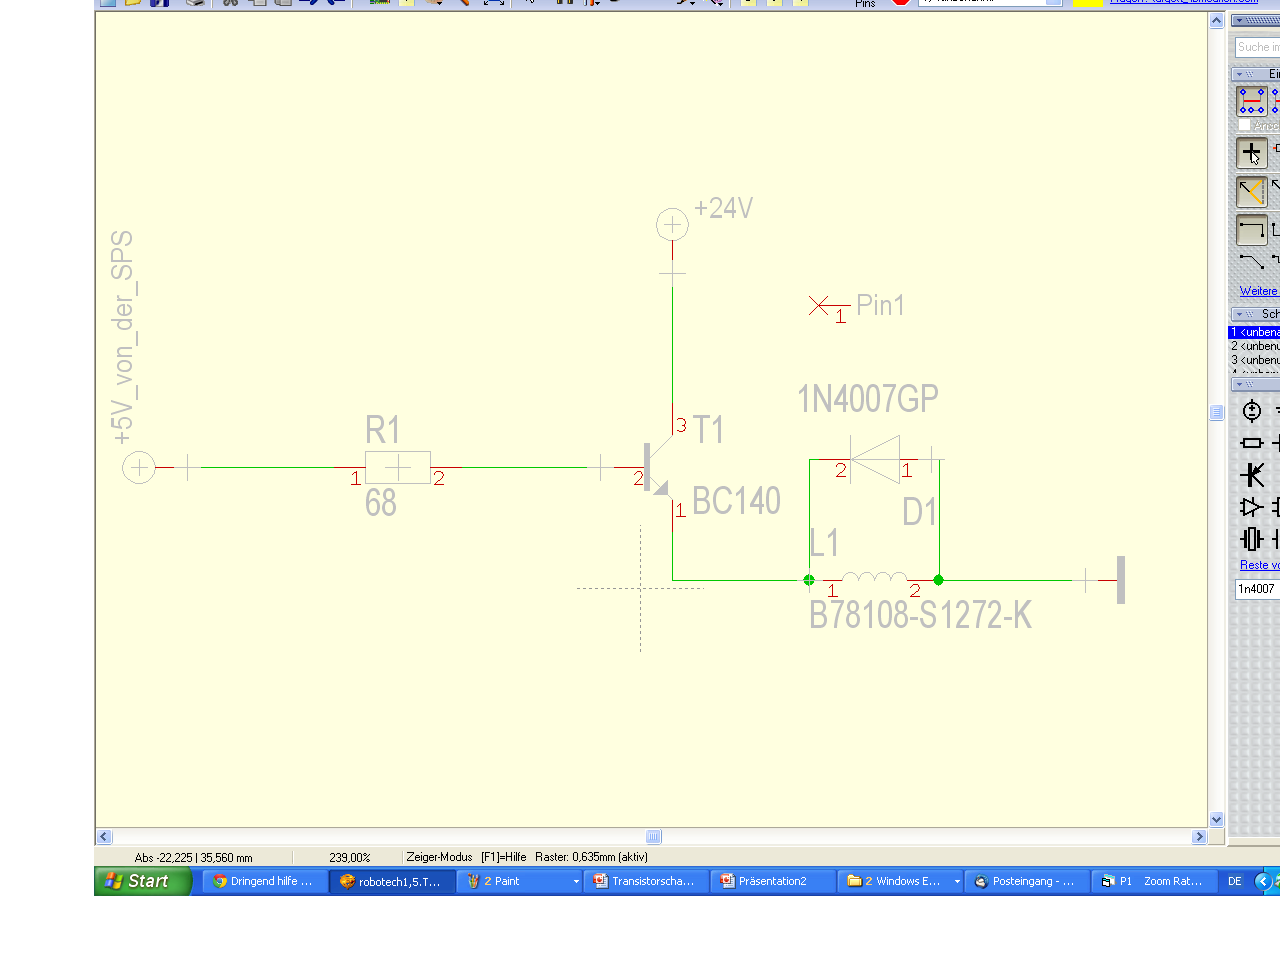Toggle the checkbox below the frame tool
This screenshot has width=1280, height=960.
pos(1244,125)
